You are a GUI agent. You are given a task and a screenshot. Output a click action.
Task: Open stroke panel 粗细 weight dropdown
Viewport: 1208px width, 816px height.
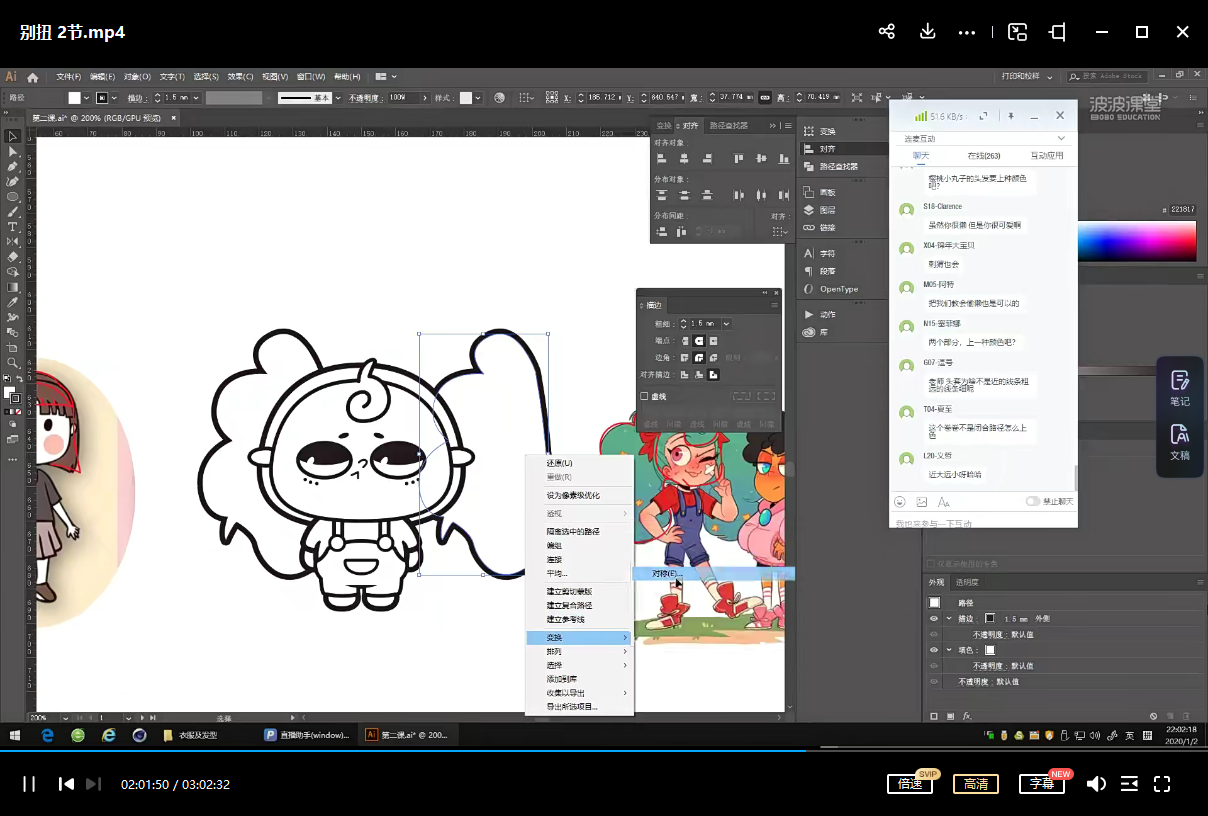tap(726, 324)
